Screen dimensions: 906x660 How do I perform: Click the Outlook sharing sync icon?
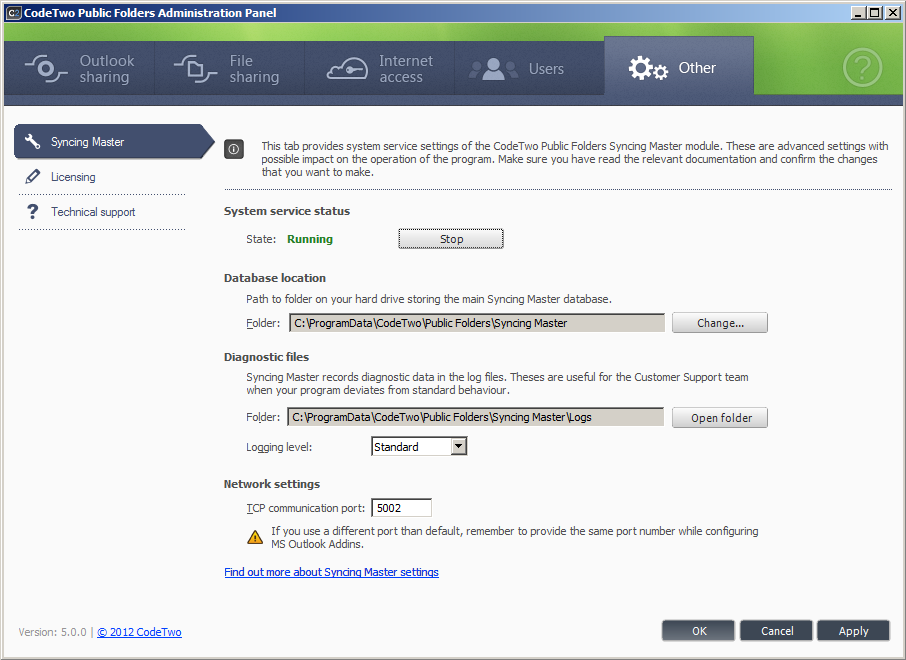click(x=46, y=69)
